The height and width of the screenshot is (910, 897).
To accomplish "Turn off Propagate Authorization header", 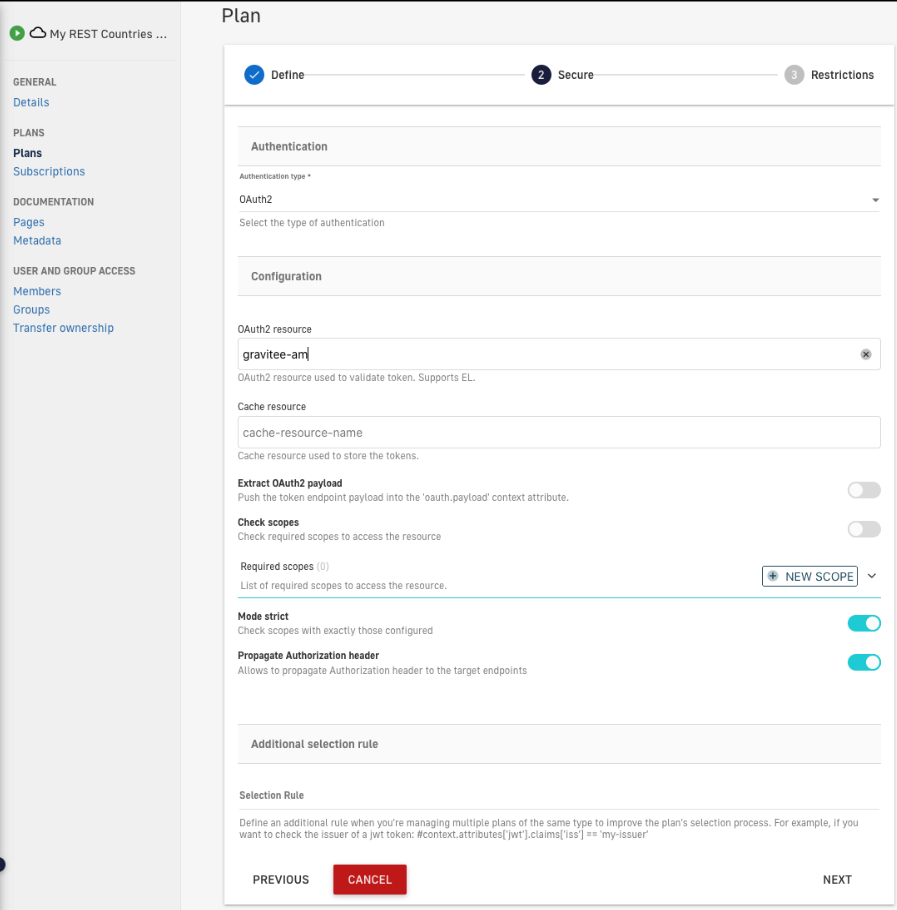I will pyautogui.click(x=863, y=661).
